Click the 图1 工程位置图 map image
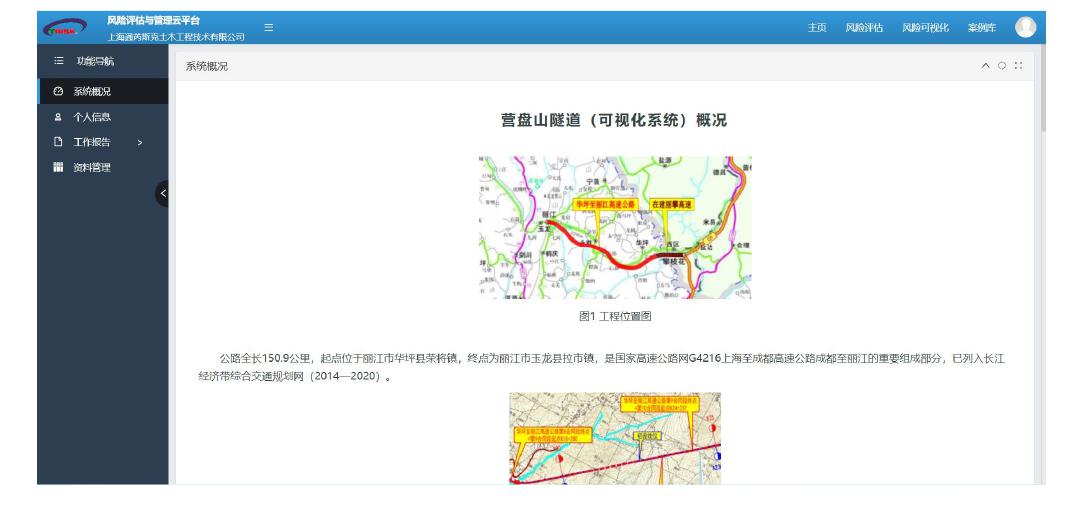The height and width of the screenshot is (524, 1069). 615,227
